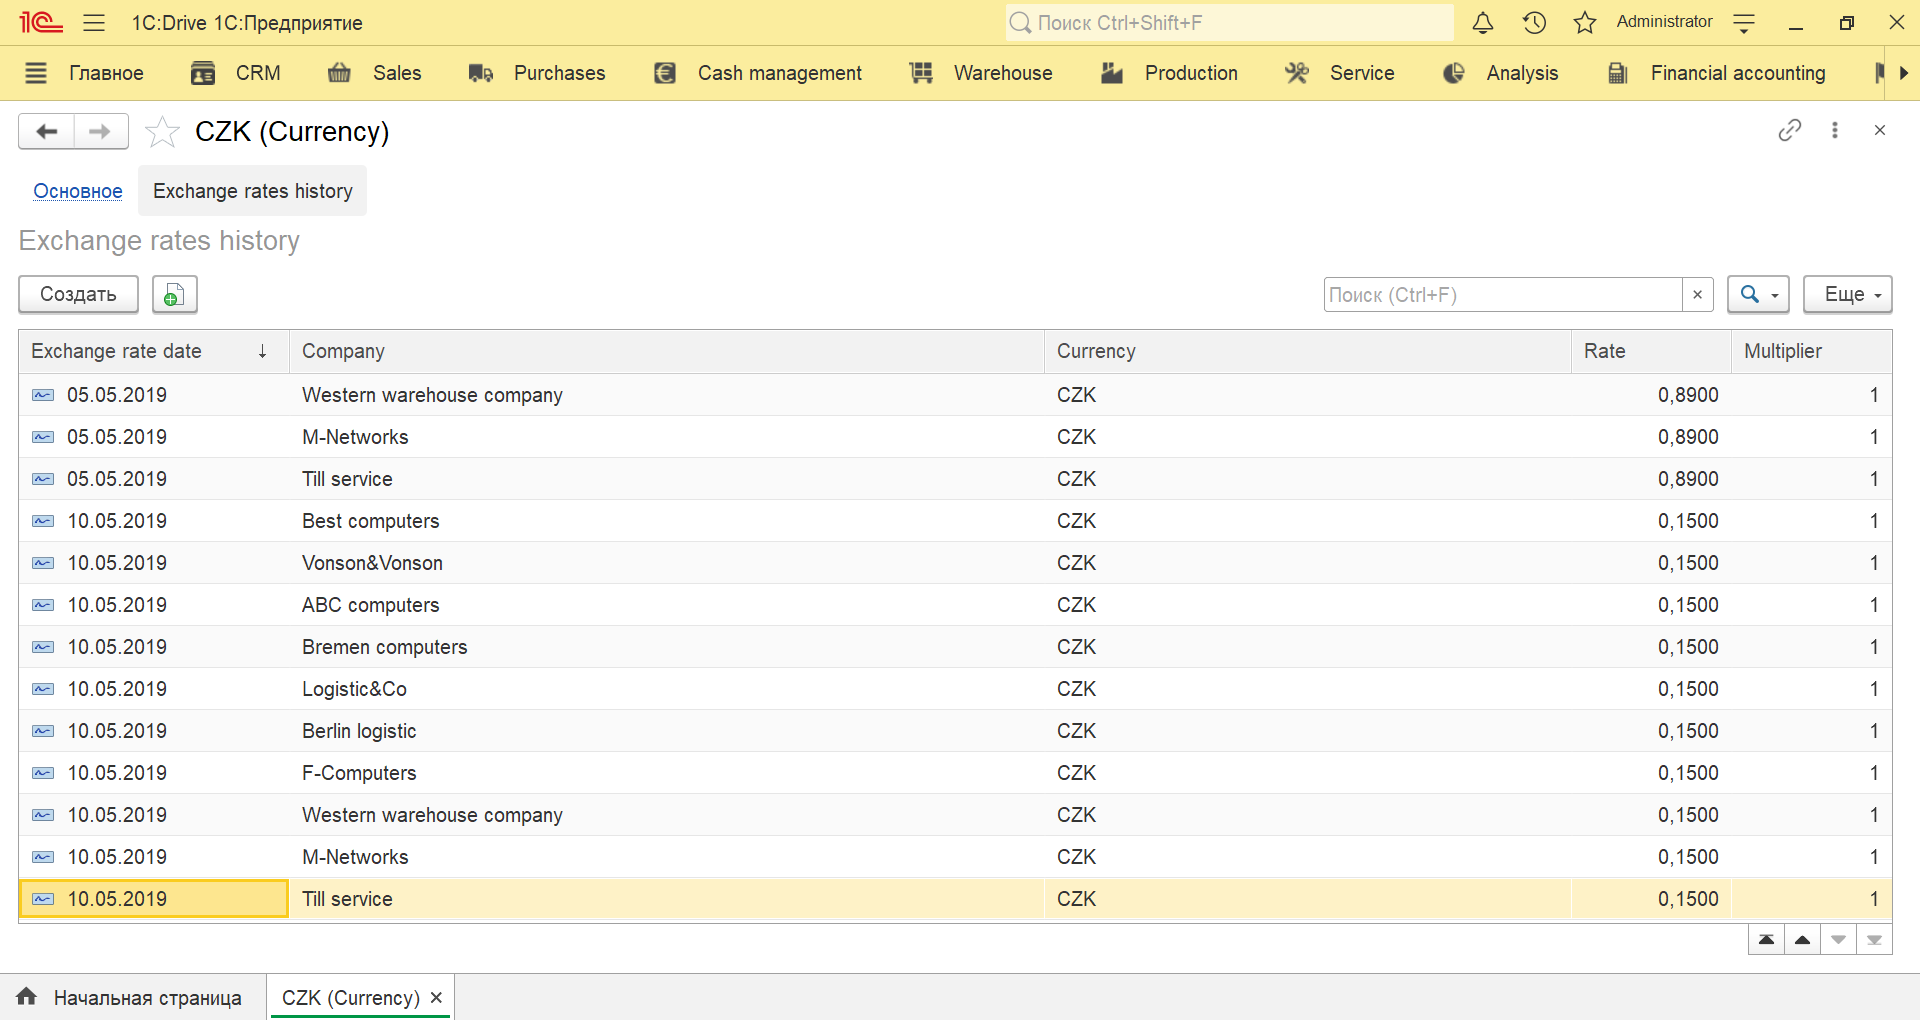Select the Vonson&Vonson row
This screenshot has height=1020, width=1920.
(x=955, y=563)
